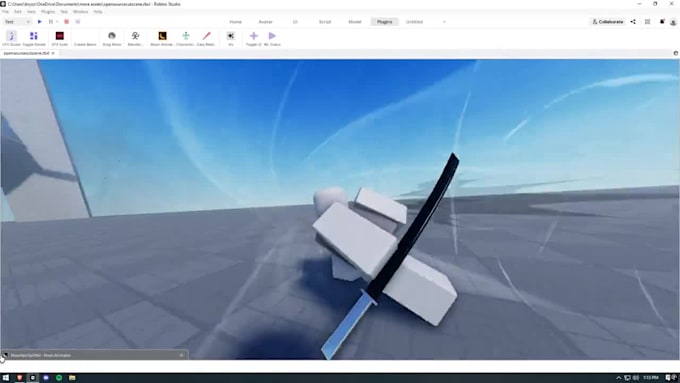The width and height of the screenshot is (680, 383).
Task: Click the ML Status arrow icon
Action: (272, 36)
